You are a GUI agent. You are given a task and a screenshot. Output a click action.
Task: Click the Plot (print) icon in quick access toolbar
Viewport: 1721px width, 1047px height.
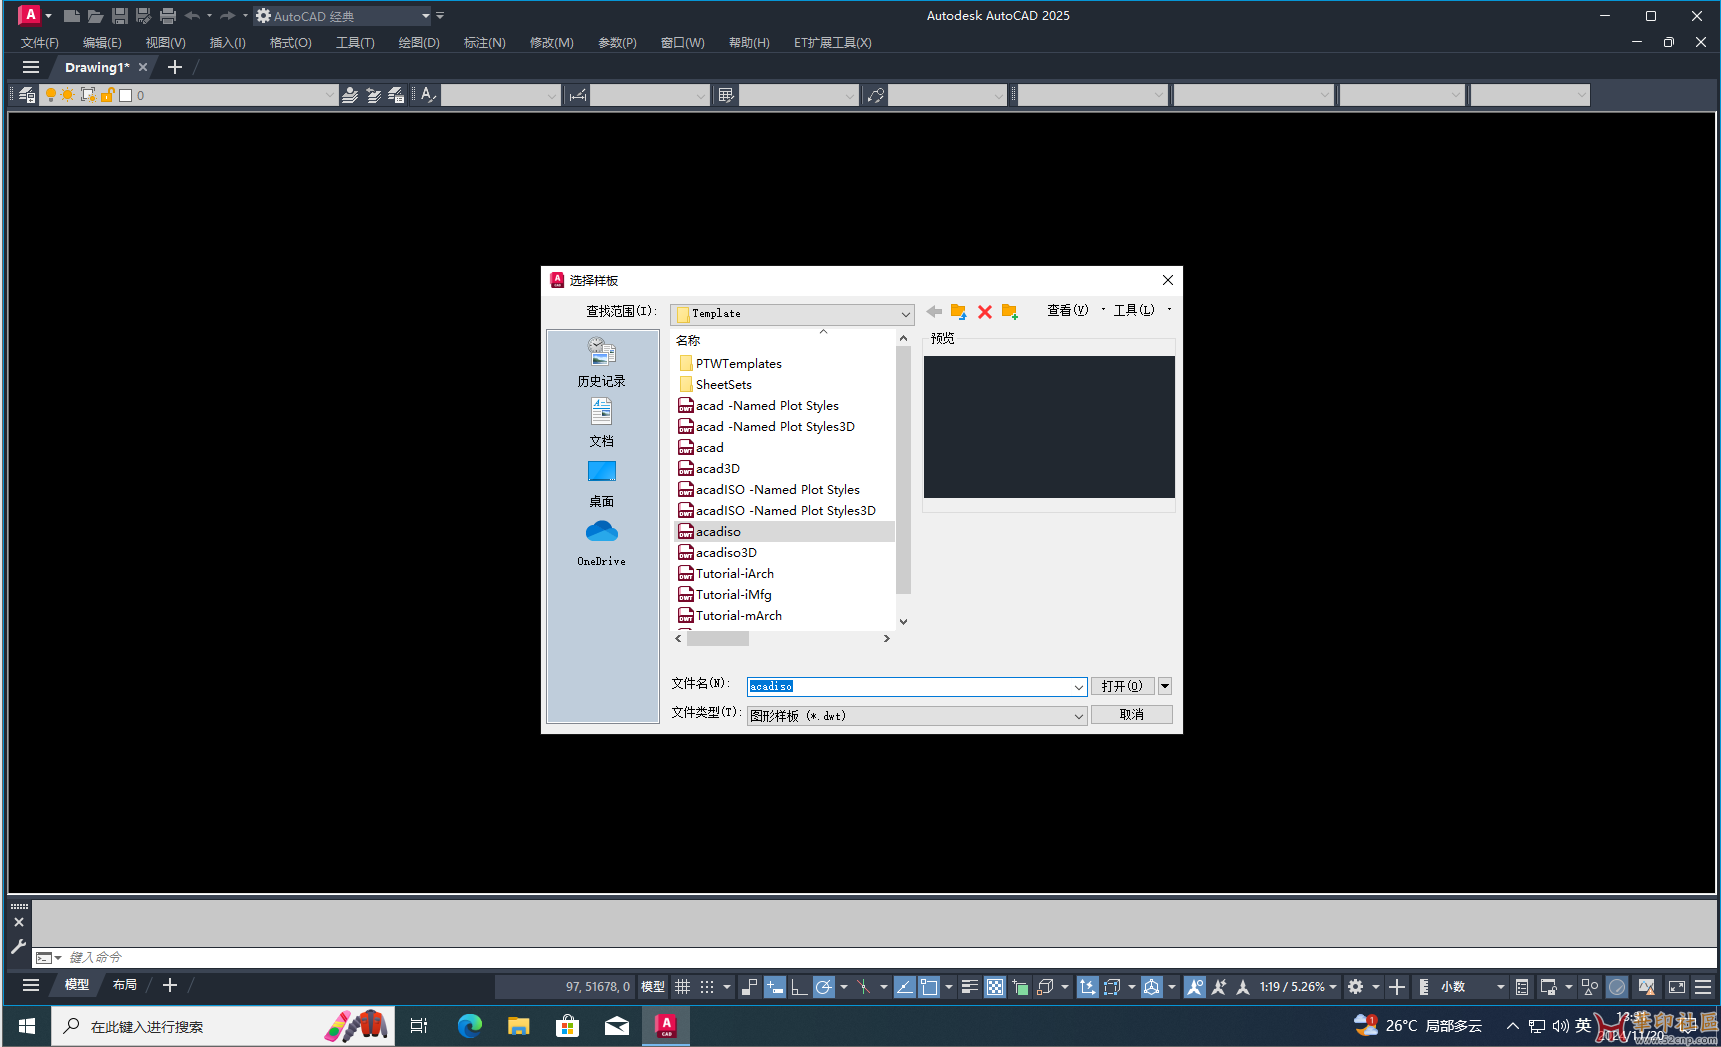(167, 16)
